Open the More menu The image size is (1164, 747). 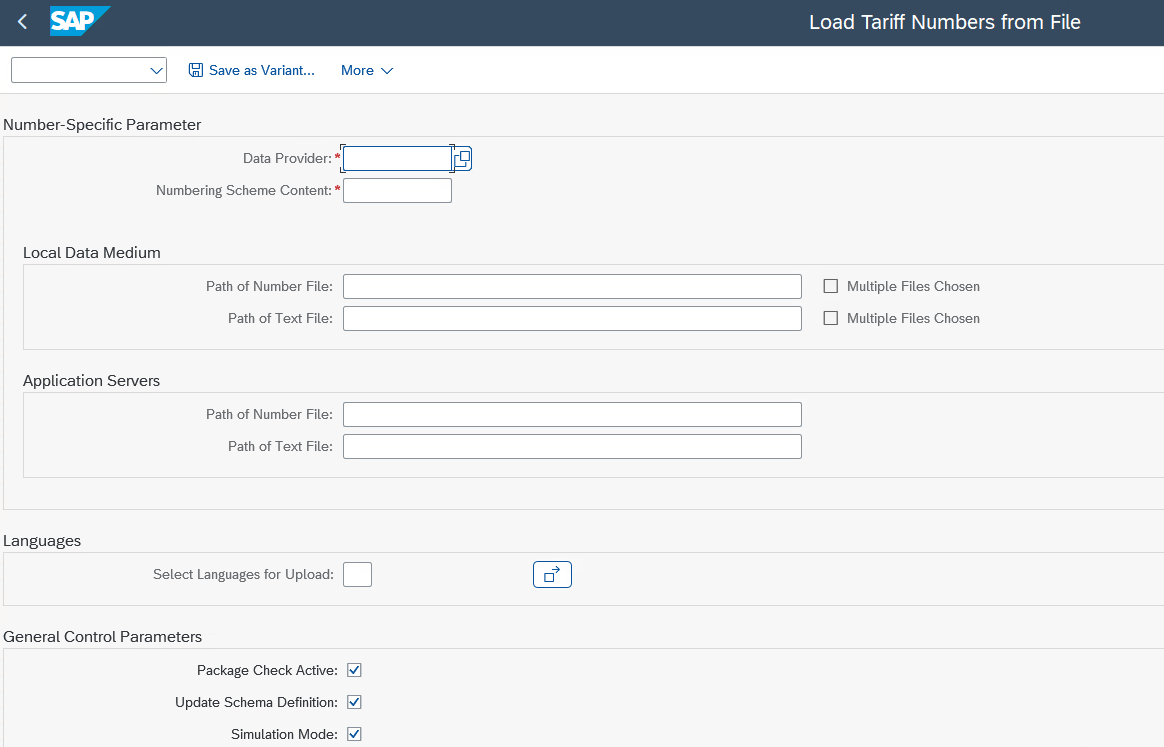pyautogui.click(x=366, y=71)
